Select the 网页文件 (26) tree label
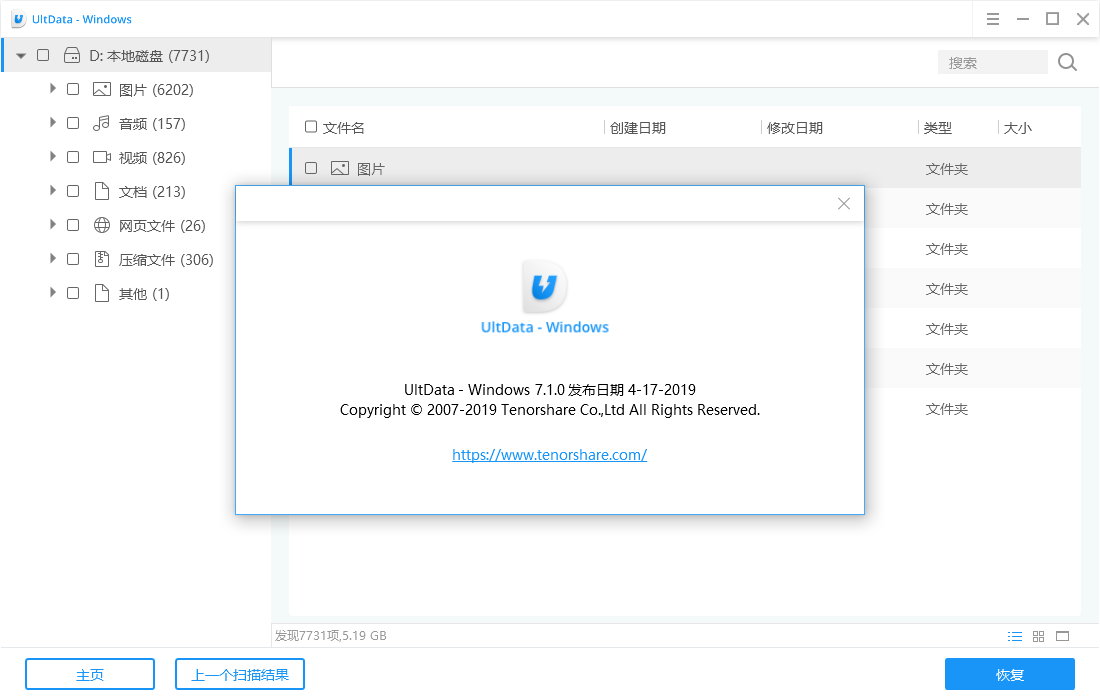This screenshot has width=1100, height=700. pos(162,225)
